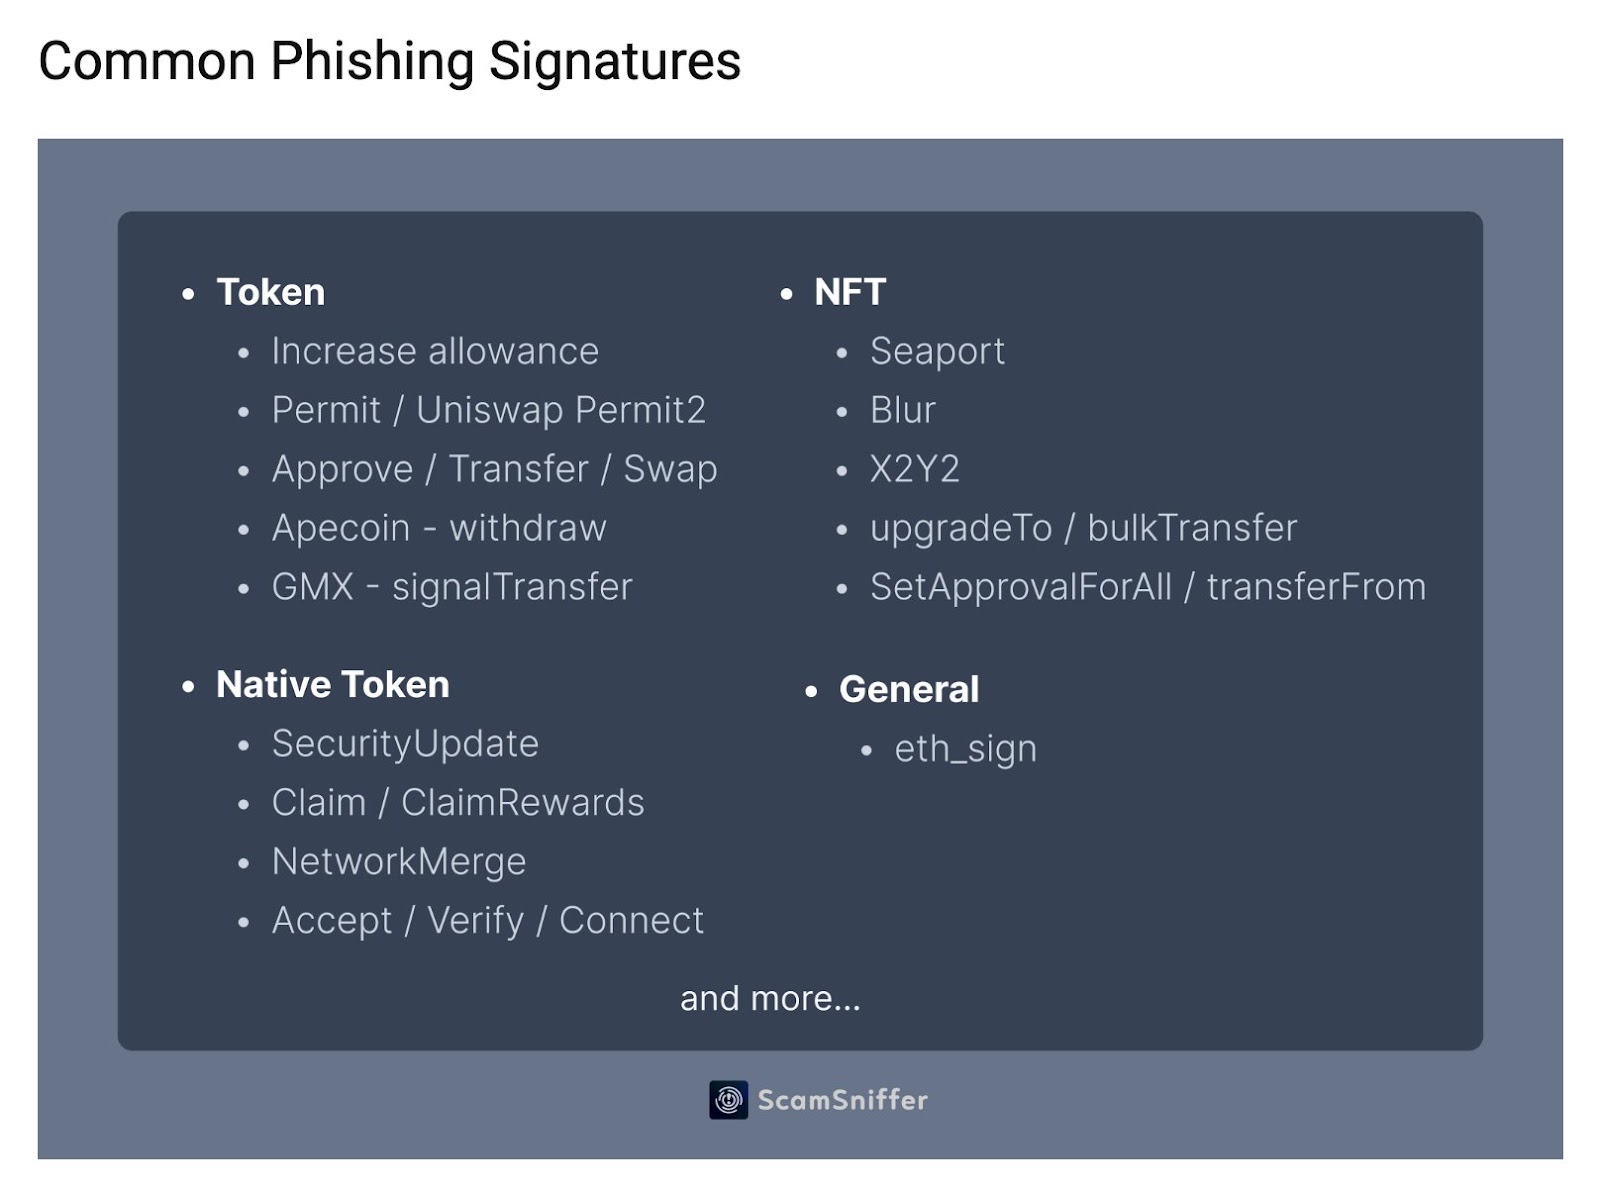Select the eth_sign entry

coord(965,749)
